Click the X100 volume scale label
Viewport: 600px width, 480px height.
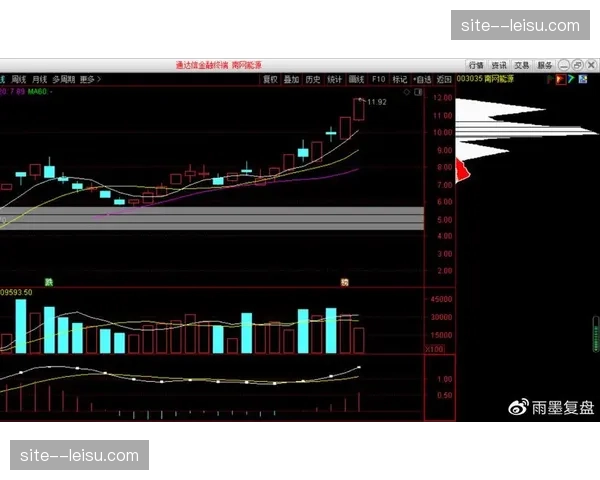coord(436,349)
